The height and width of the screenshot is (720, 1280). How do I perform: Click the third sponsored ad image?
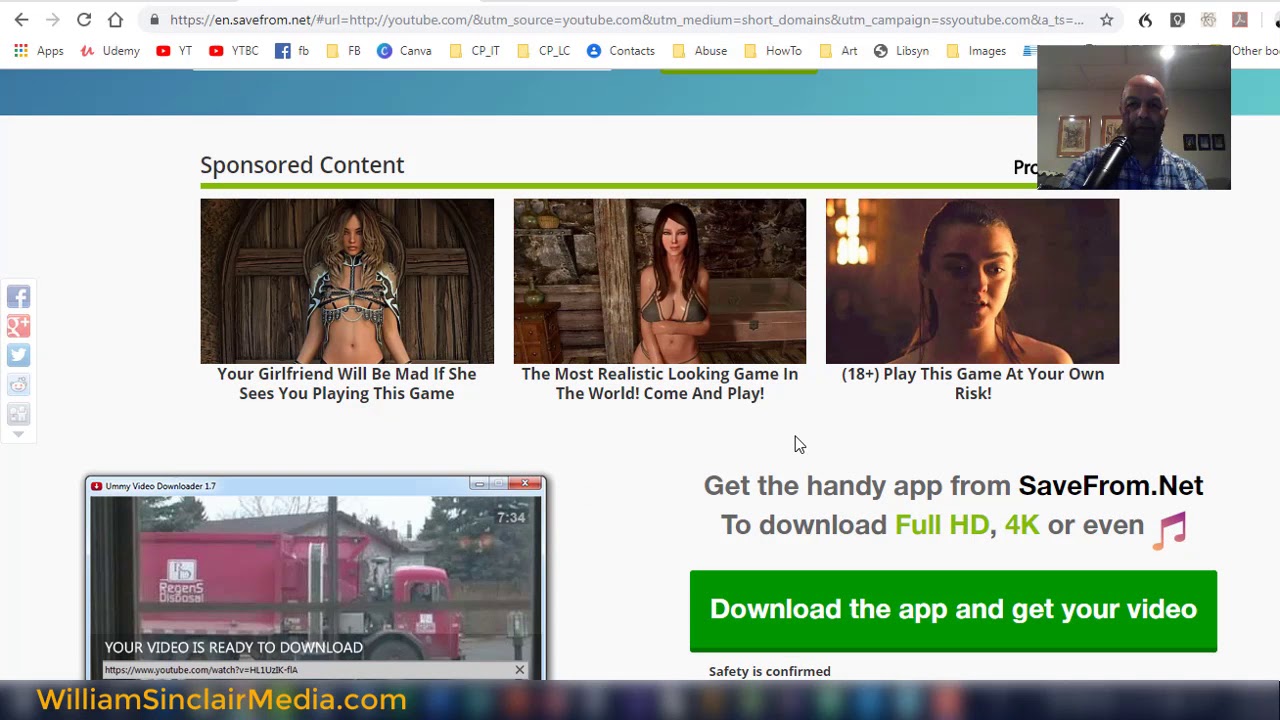pyautogui.click(x=973, y=281)
